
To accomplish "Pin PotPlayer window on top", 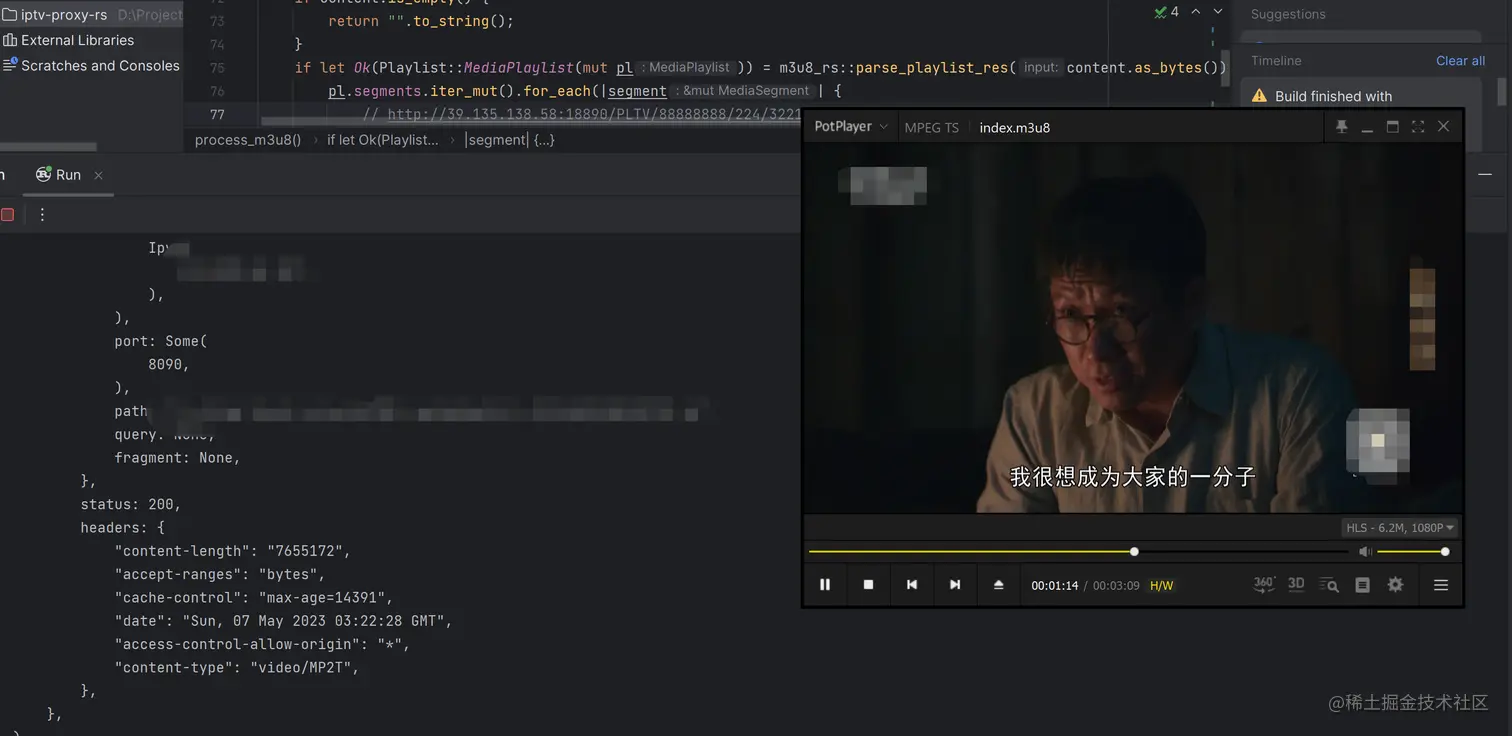I will click(x=1342, y=127).
